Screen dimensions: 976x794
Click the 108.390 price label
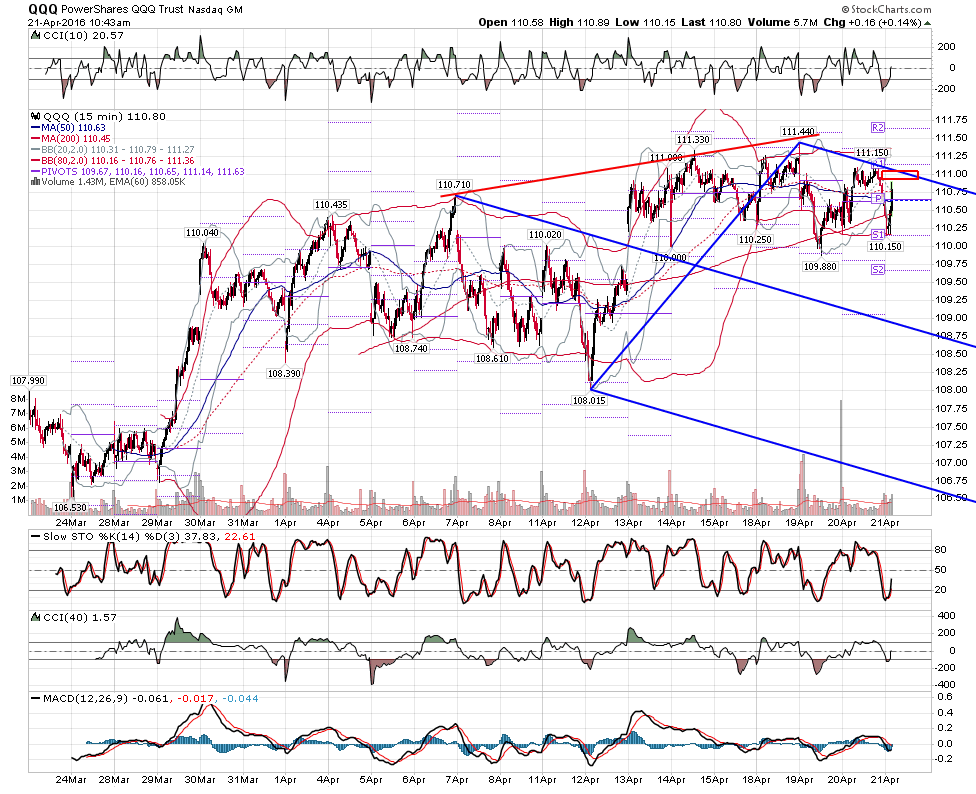tap(284, 373)
